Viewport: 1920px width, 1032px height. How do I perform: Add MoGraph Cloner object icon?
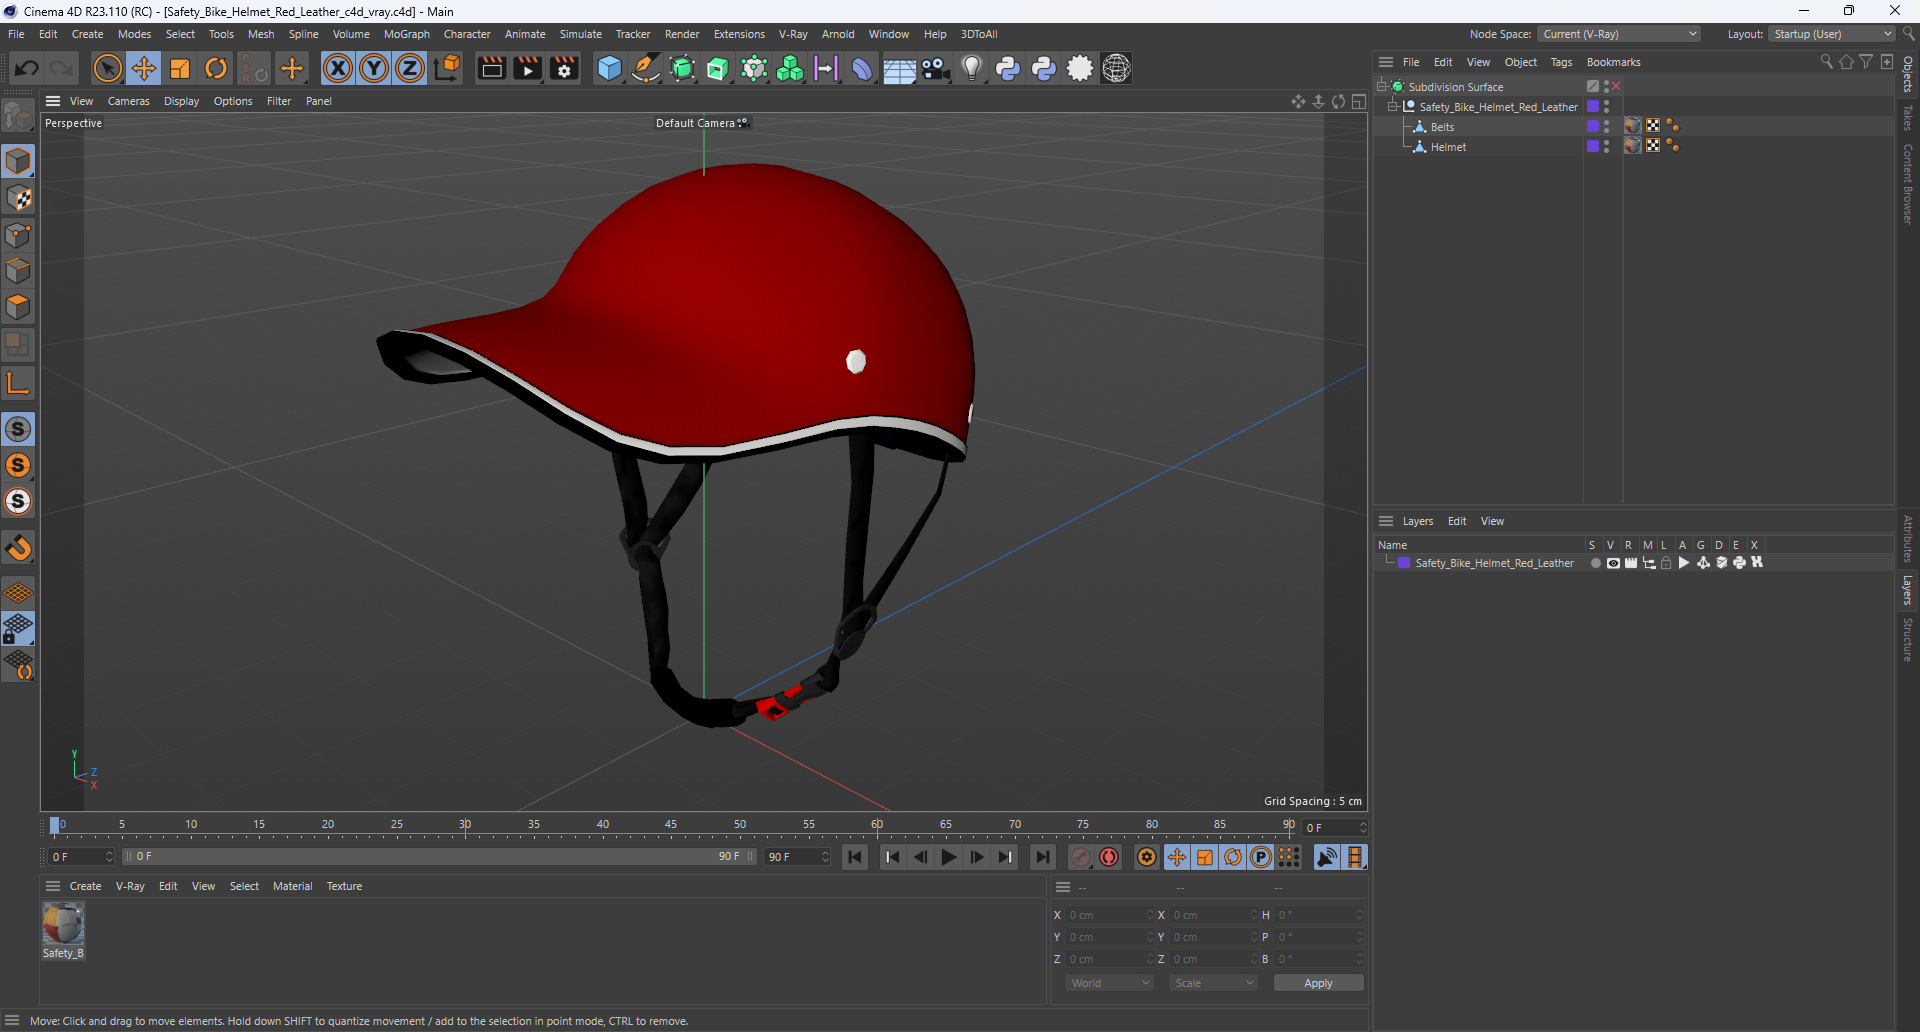(790, 68)
